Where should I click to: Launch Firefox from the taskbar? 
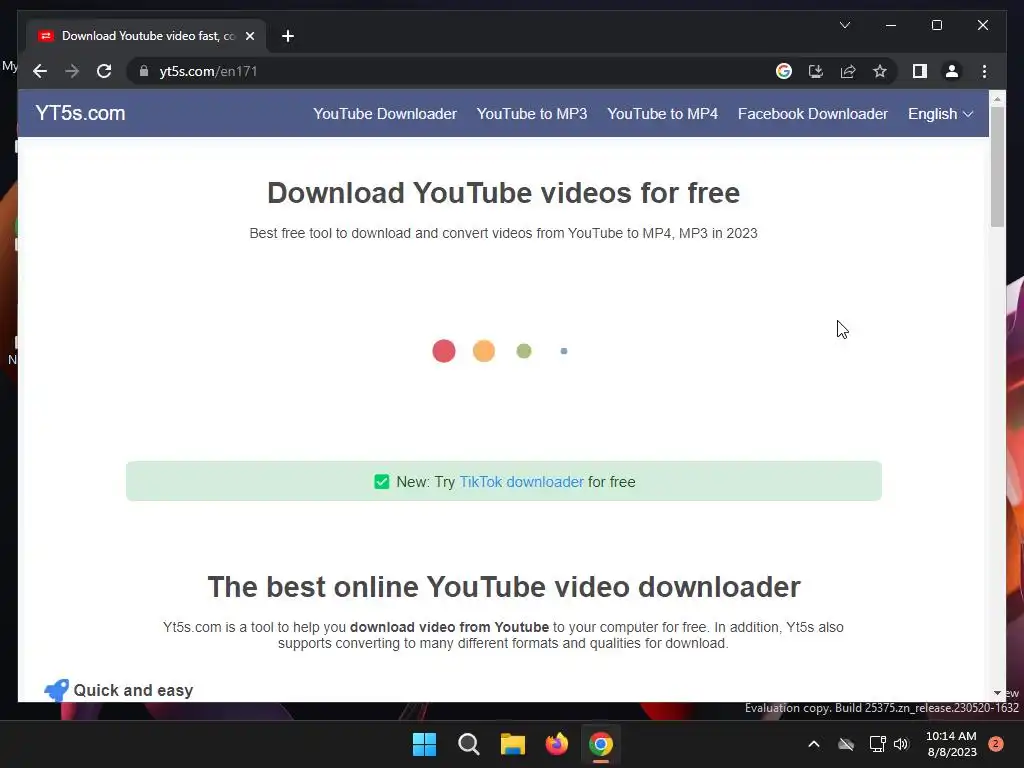point(556,744)
